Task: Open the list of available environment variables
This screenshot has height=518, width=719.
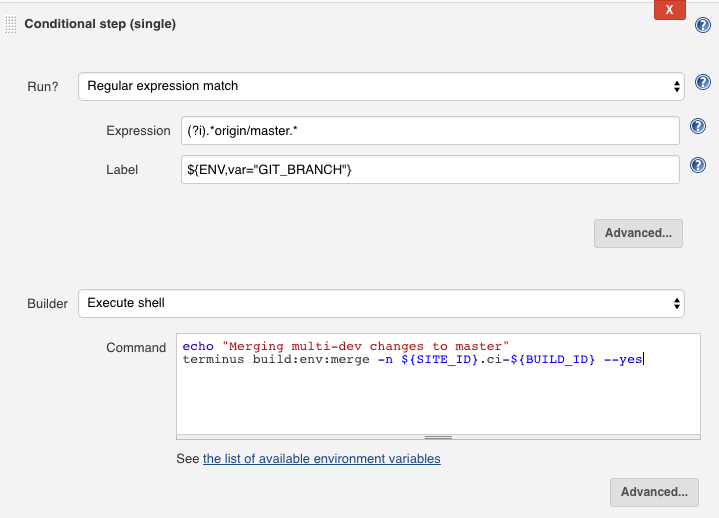Action: 321,459
